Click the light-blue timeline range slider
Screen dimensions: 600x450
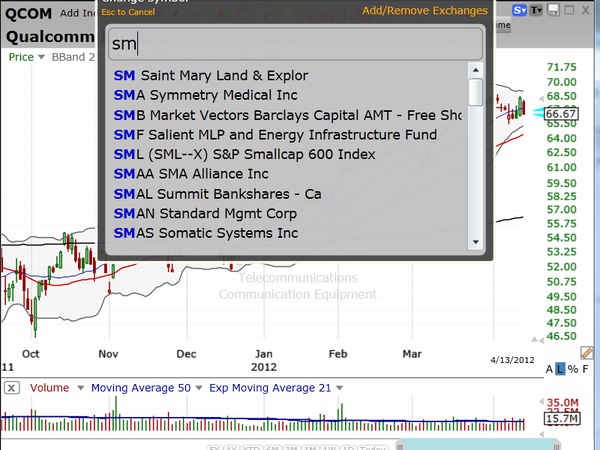click(x=478, y=445)
